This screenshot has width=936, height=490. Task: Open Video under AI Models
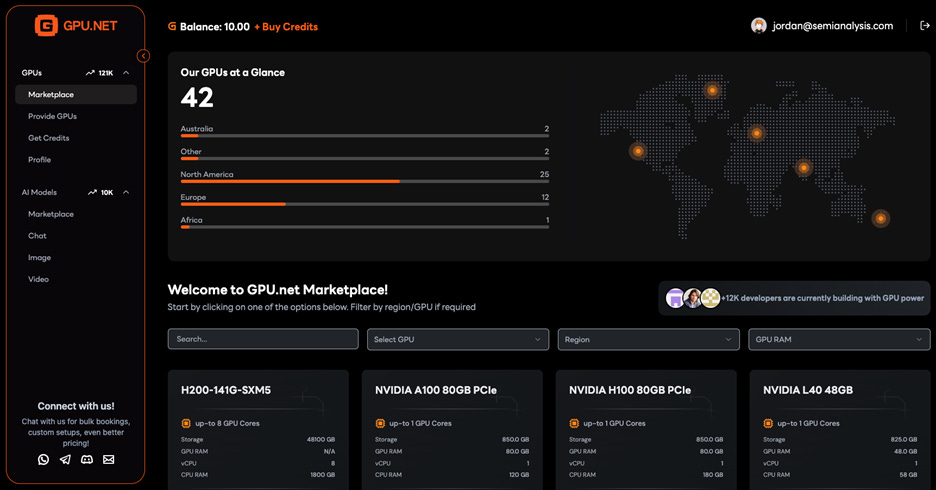point(38,279)
